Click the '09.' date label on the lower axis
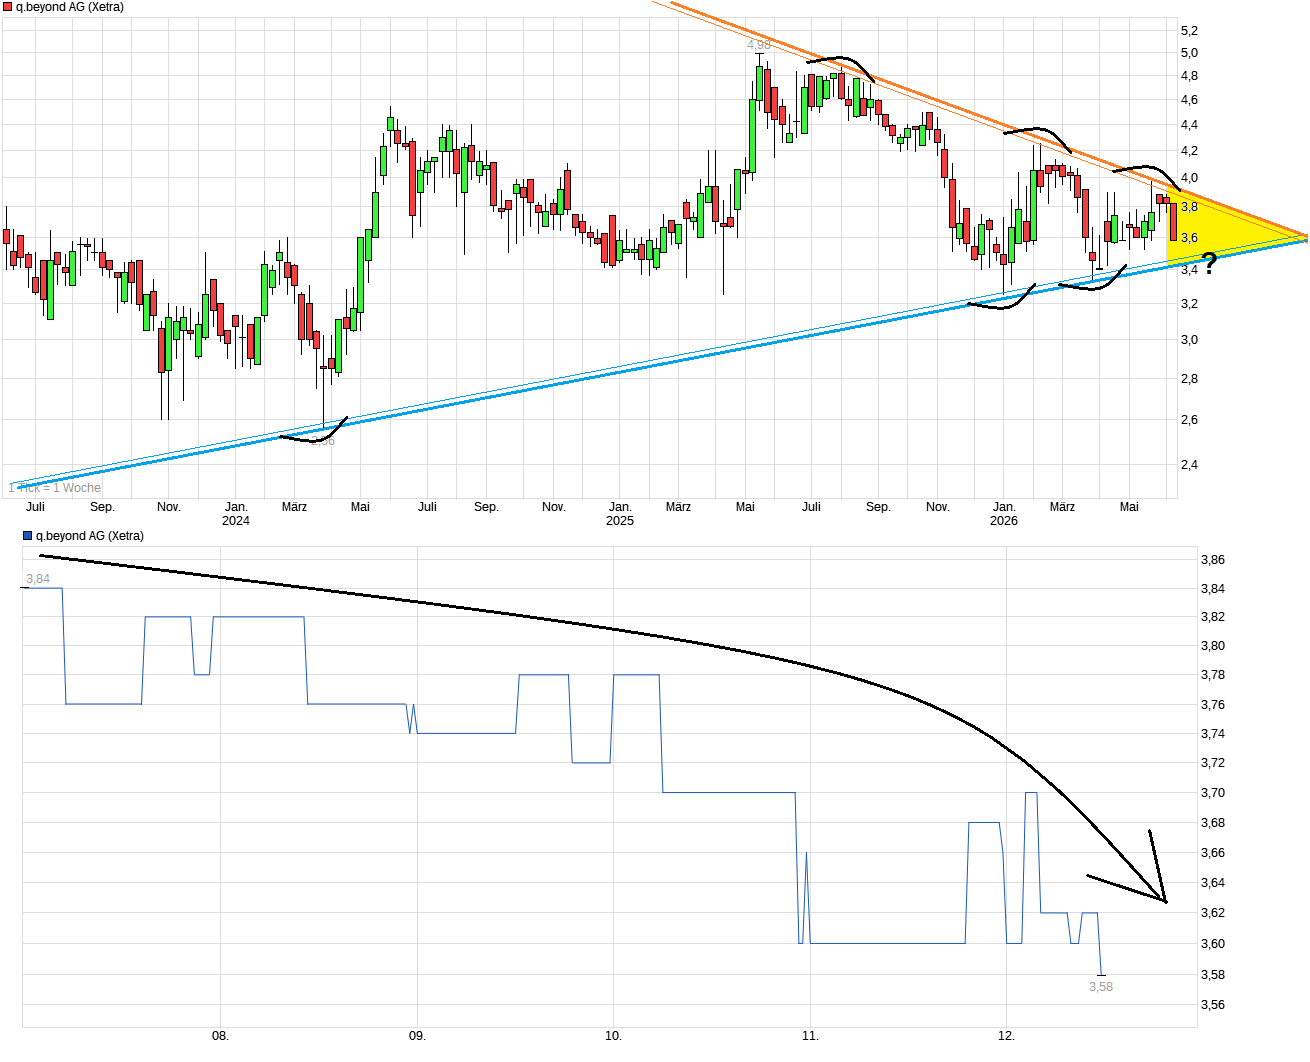 pyautogui.click(x=417, y=1036)
